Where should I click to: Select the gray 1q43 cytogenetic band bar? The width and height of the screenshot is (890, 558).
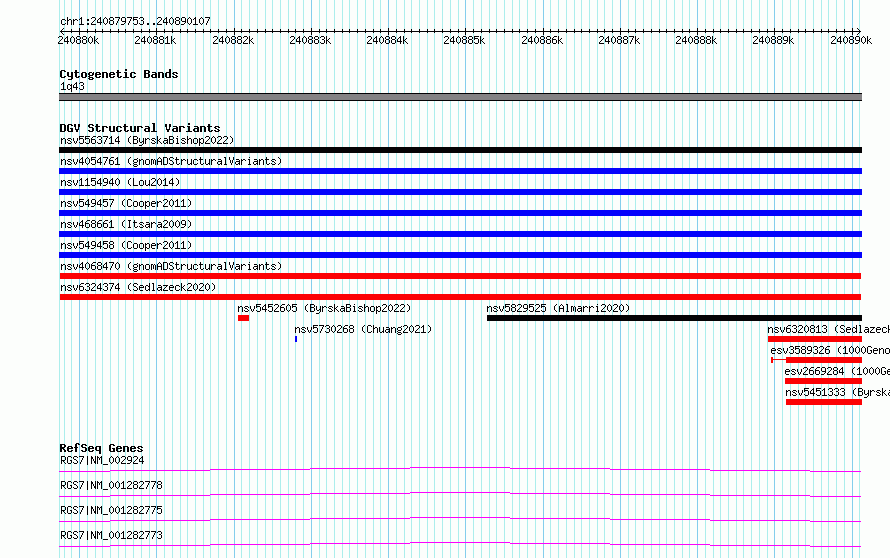coord(460,97)
